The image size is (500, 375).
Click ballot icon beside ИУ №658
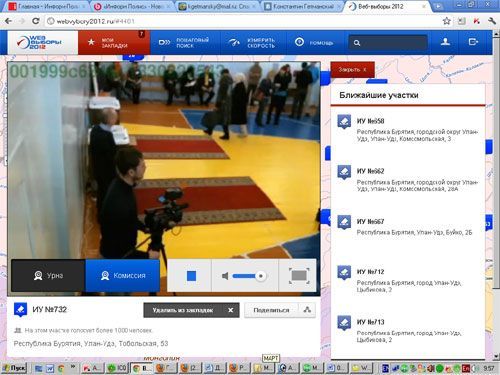pos(344,121)
